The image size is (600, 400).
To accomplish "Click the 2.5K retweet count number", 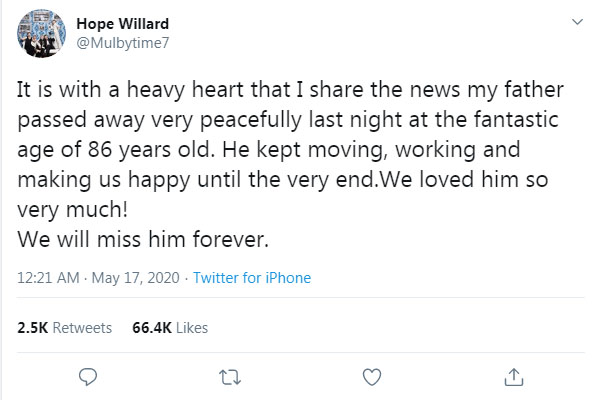I will 33,327.
